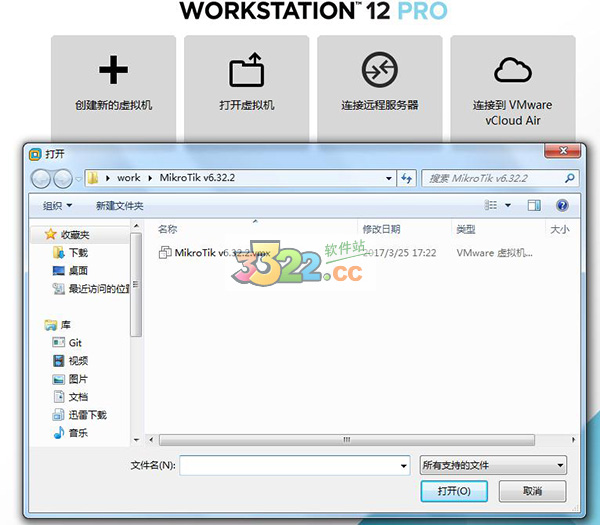Select the MikroTik v6.32.2.vmx file icon
The height and width of the screenshot is (525, 600).
[x=165, y=253]
